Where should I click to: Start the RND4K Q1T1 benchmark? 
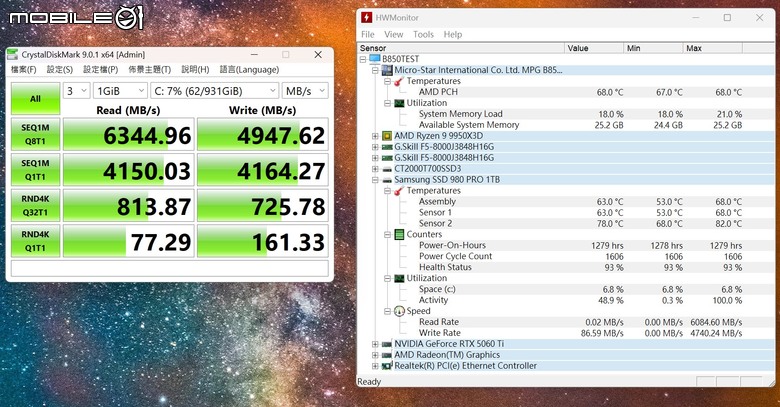pyautogui.click(x=35, y=241)
